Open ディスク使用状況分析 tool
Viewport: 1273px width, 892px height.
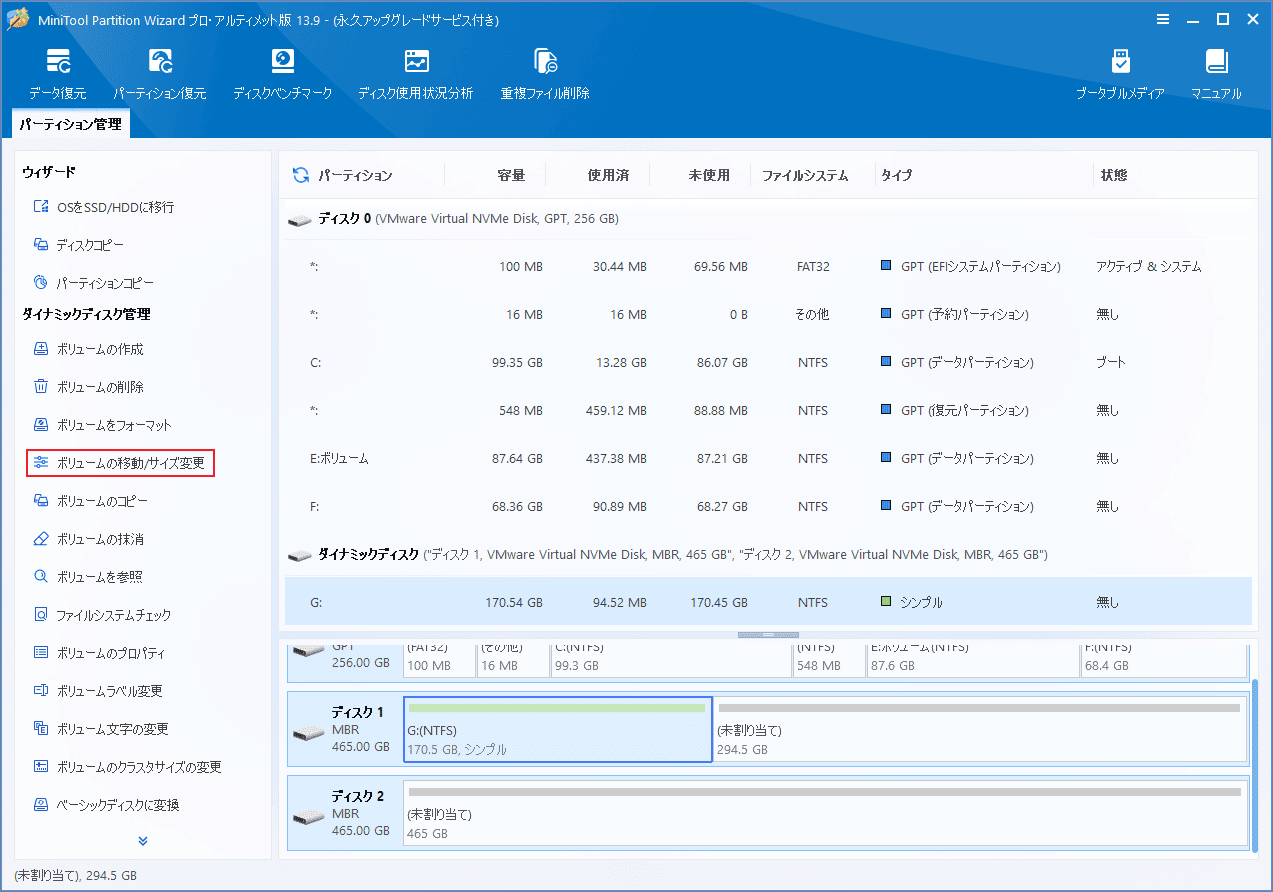point(416,74)
